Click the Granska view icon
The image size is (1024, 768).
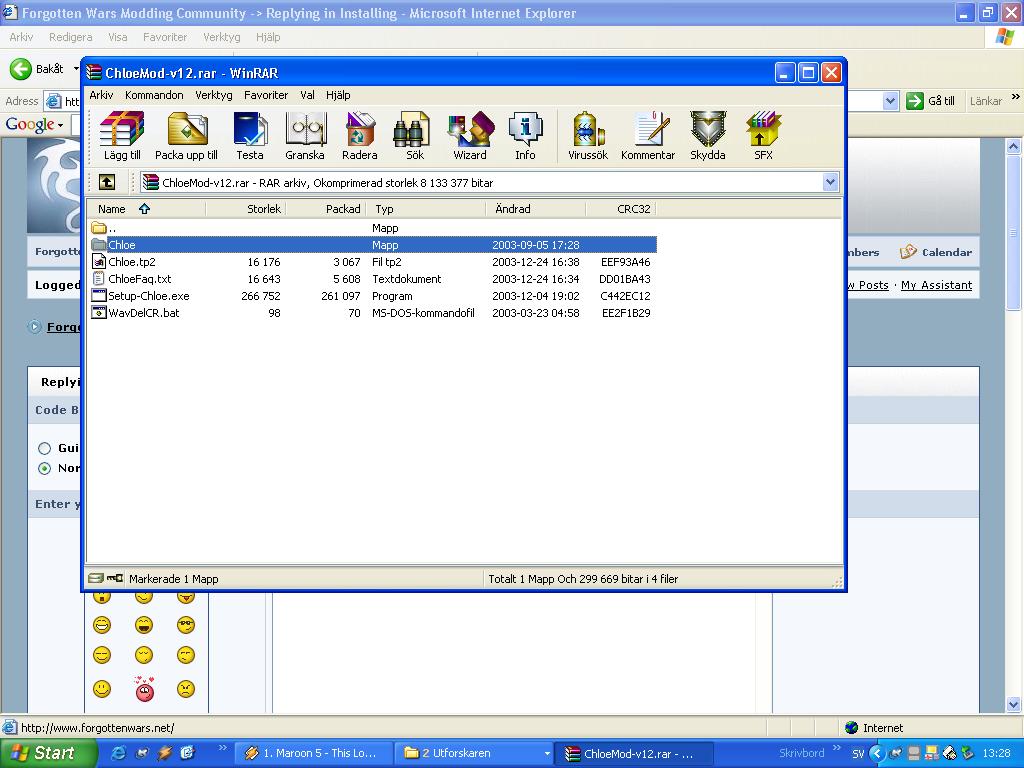305,136
